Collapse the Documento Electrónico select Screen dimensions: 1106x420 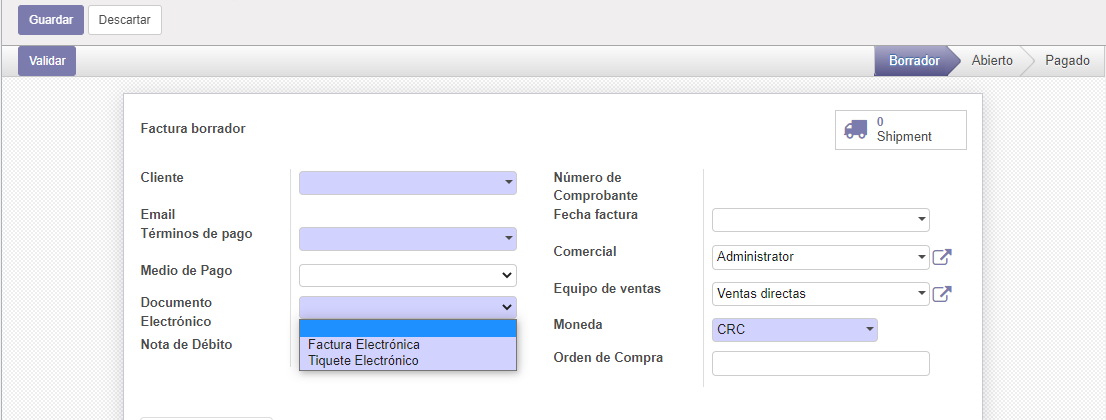[408, 307]
